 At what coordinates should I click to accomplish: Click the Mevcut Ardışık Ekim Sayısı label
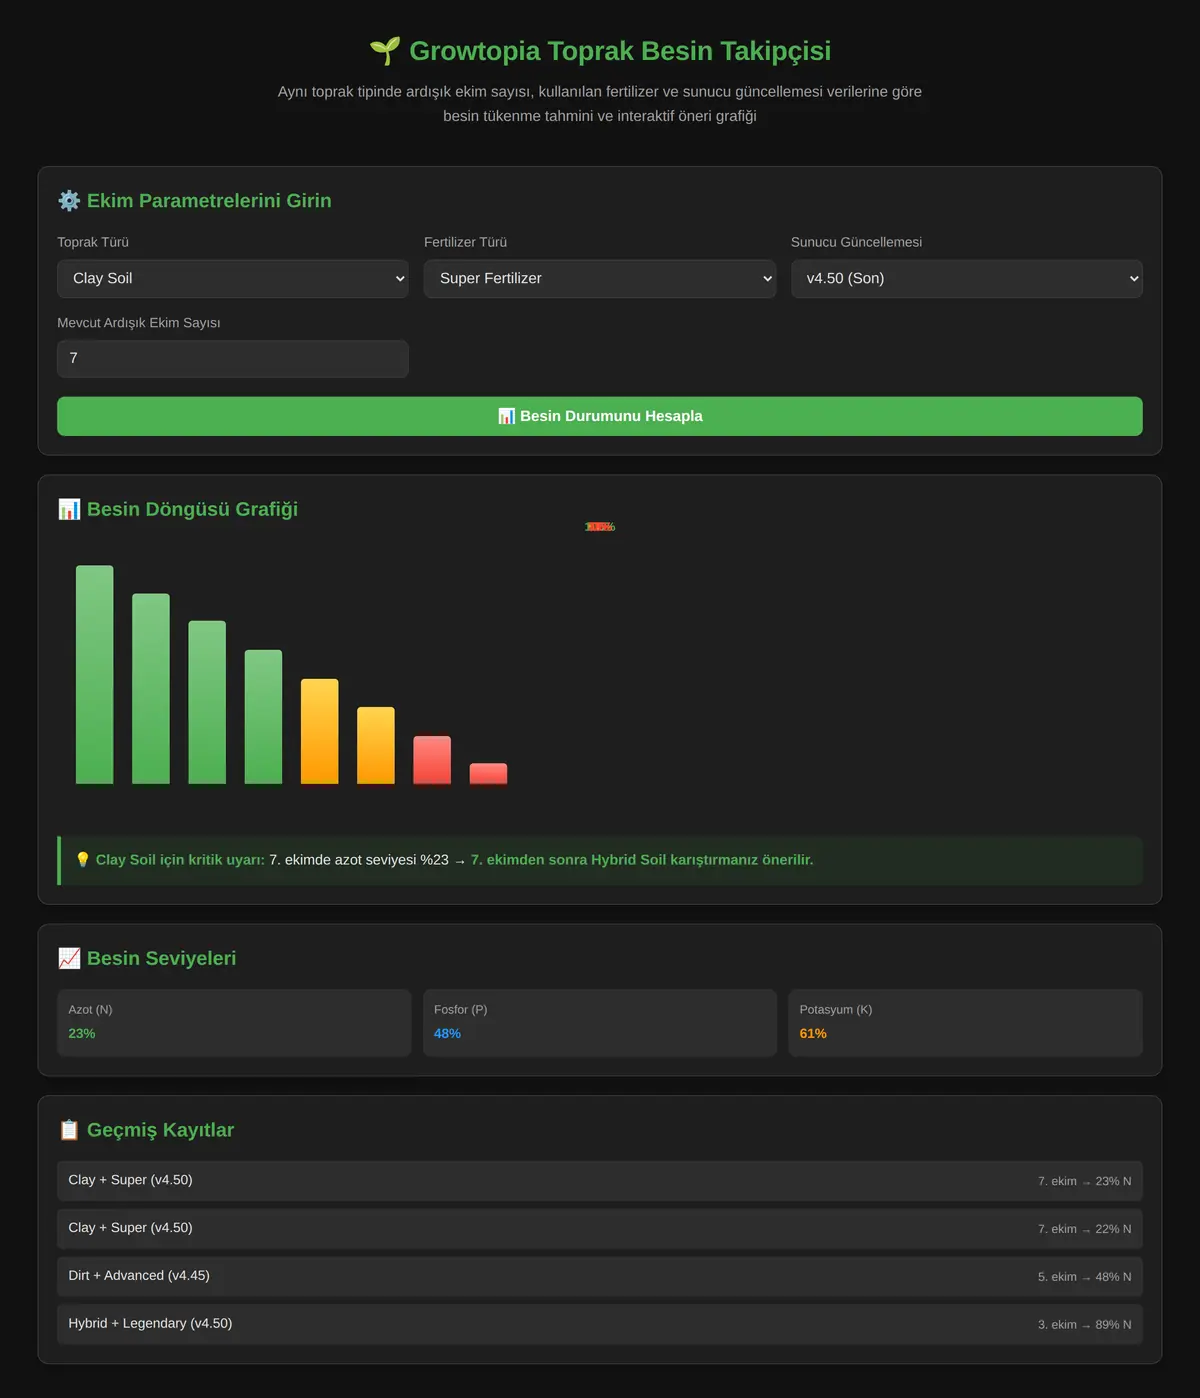click(139, 323)
